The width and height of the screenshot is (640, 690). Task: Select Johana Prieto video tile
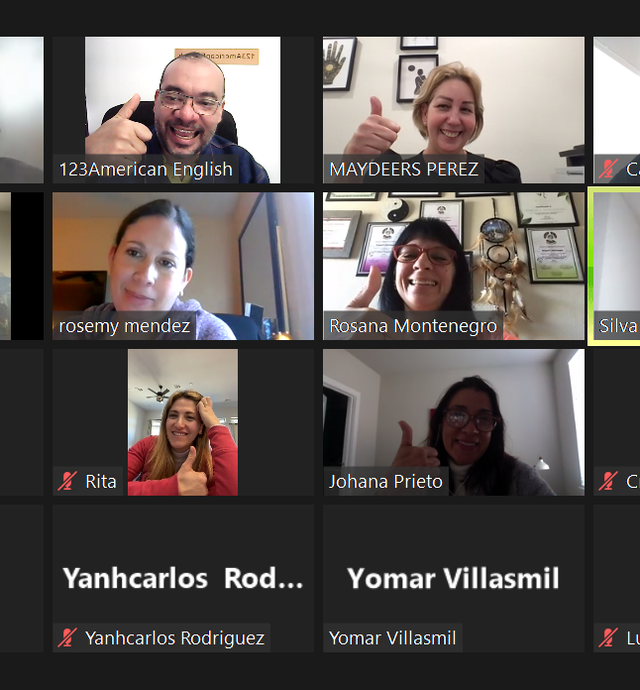click(454, 422)
